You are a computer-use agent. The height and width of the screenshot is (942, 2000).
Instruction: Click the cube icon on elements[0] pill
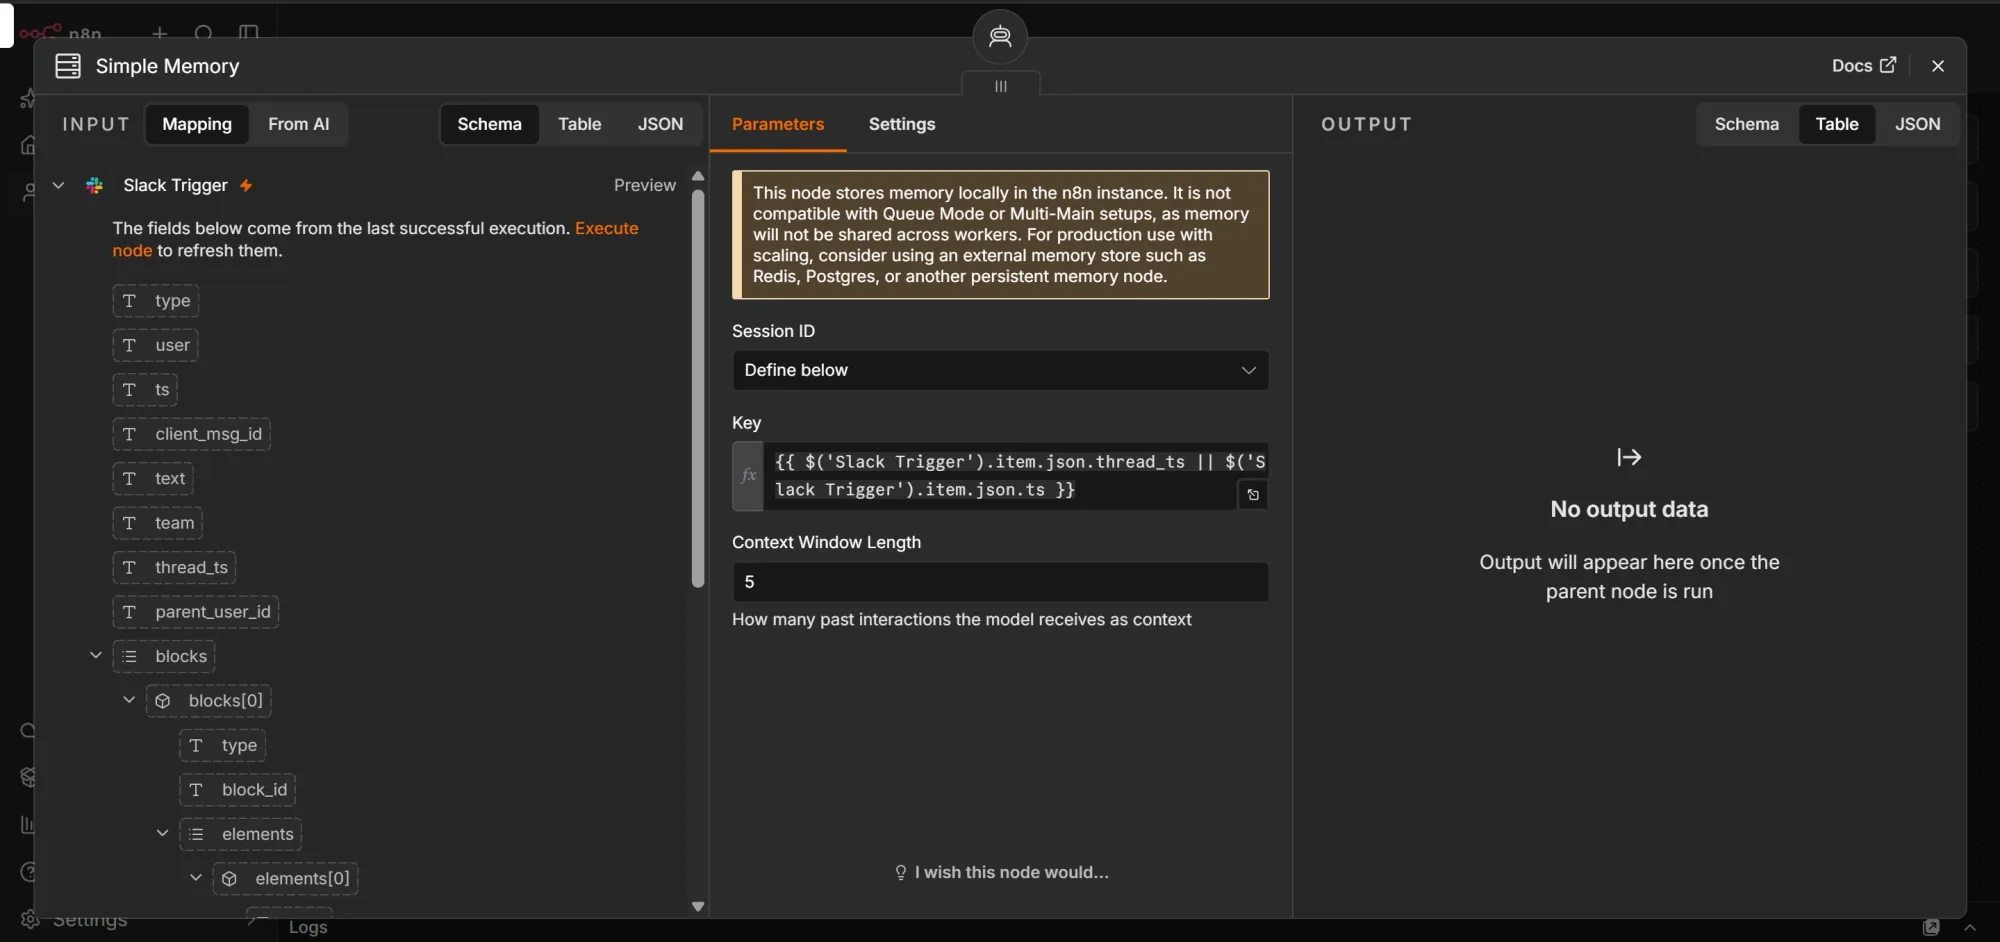pos(229,879)
